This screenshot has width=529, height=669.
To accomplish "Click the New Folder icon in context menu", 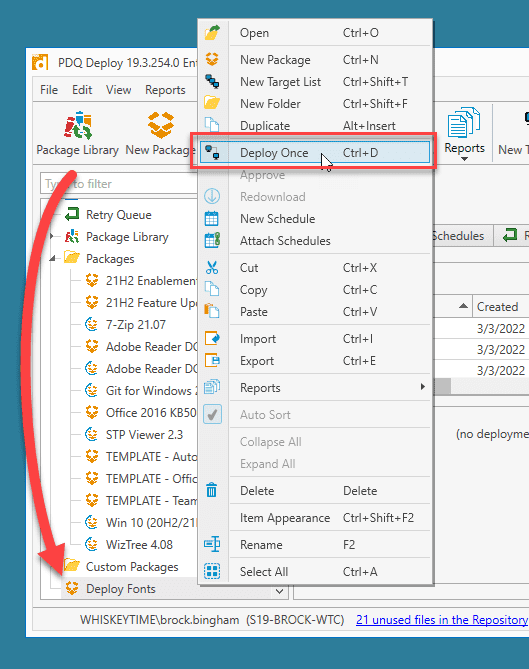I will (x=212, y=103).
